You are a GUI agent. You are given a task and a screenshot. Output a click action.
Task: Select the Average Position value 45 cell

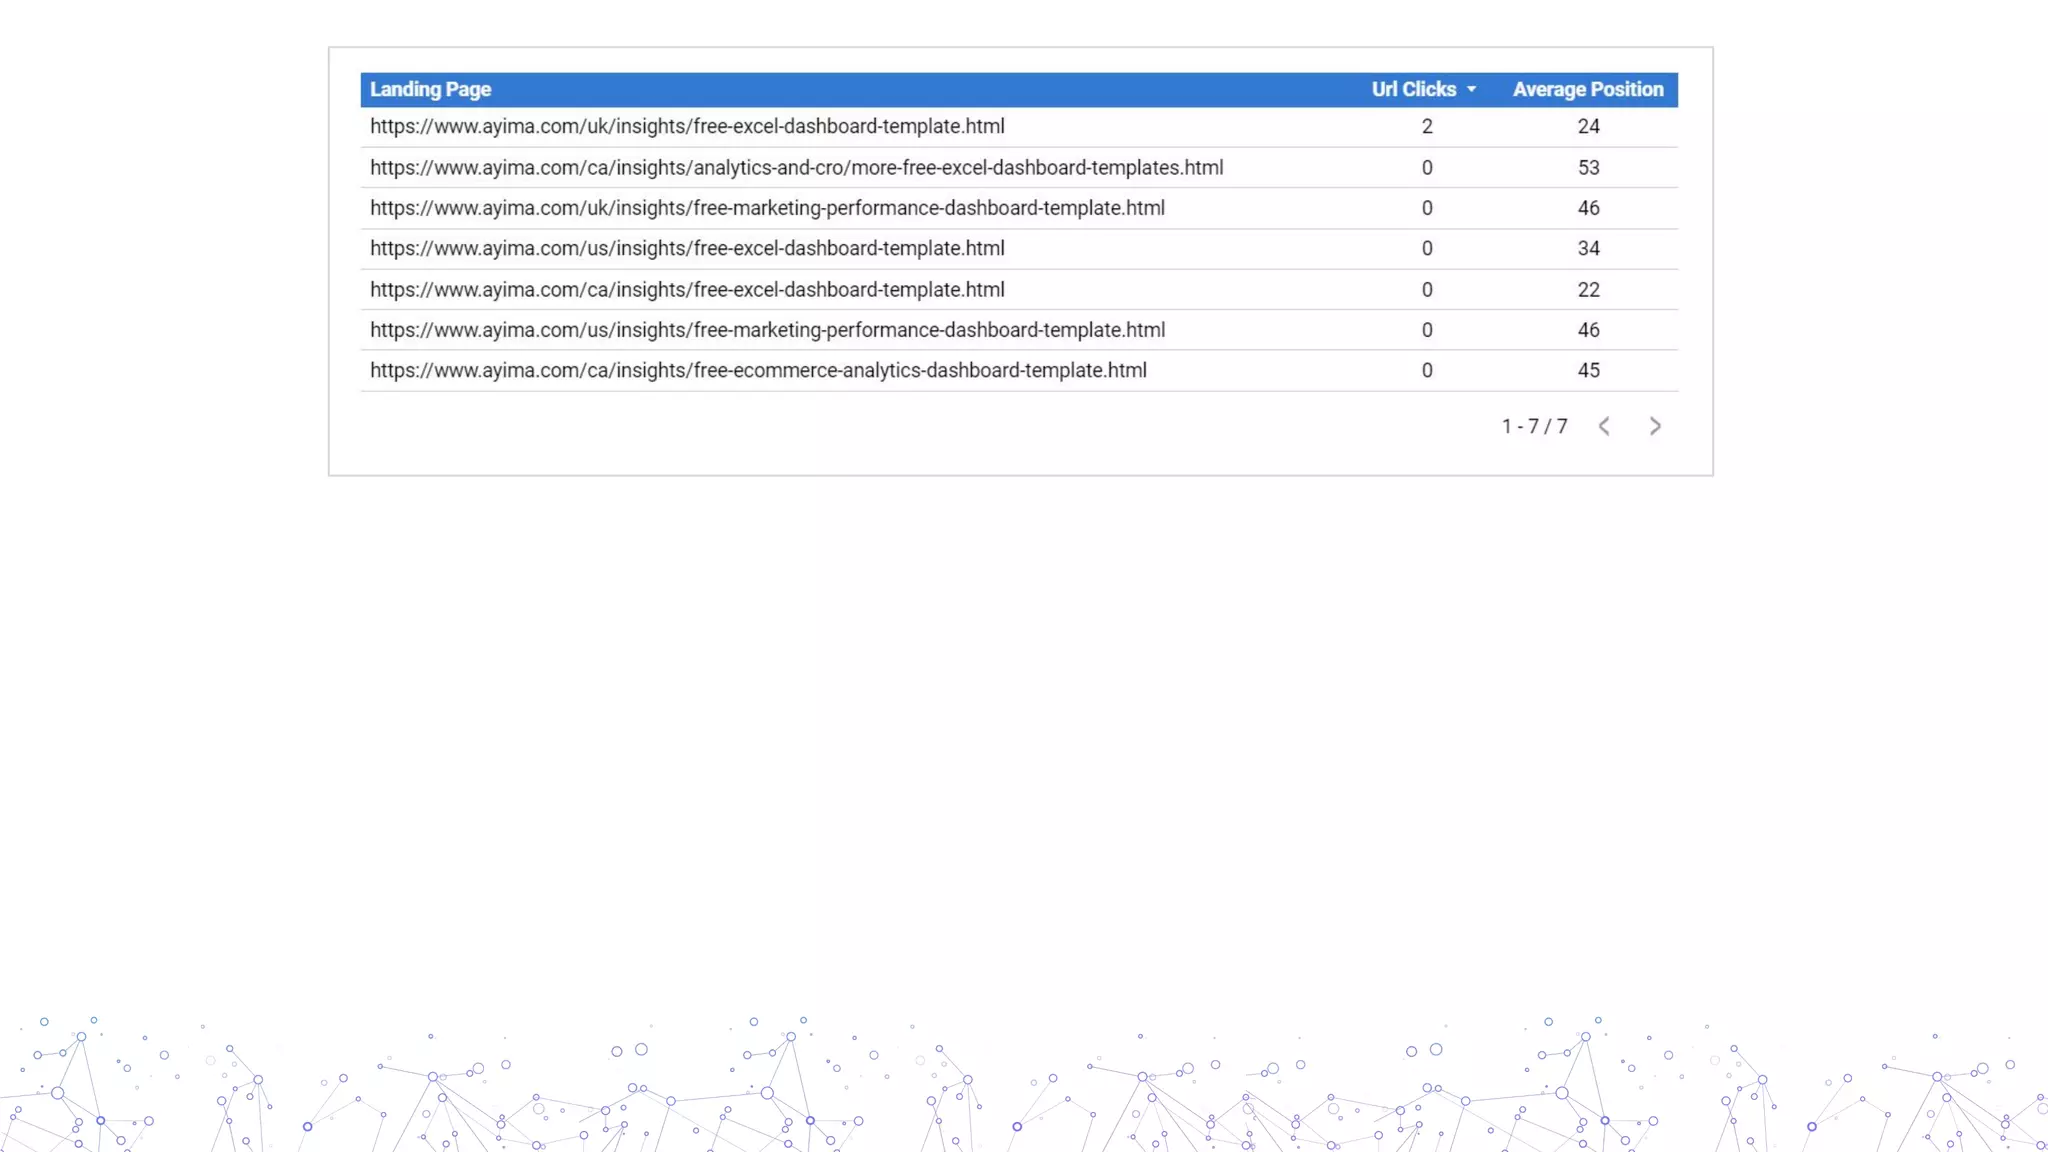1588,371
